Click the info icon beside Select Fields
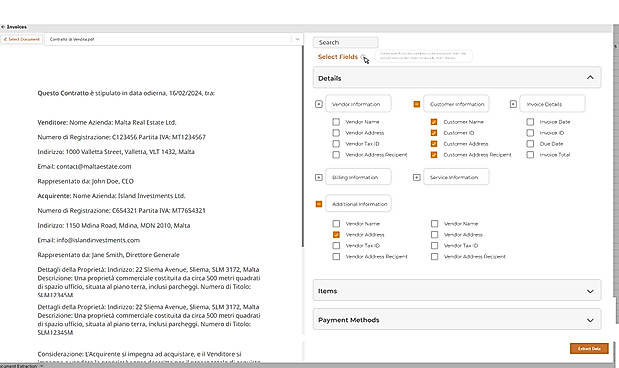This screenshot has width=619, height=368. click(363, 57)
